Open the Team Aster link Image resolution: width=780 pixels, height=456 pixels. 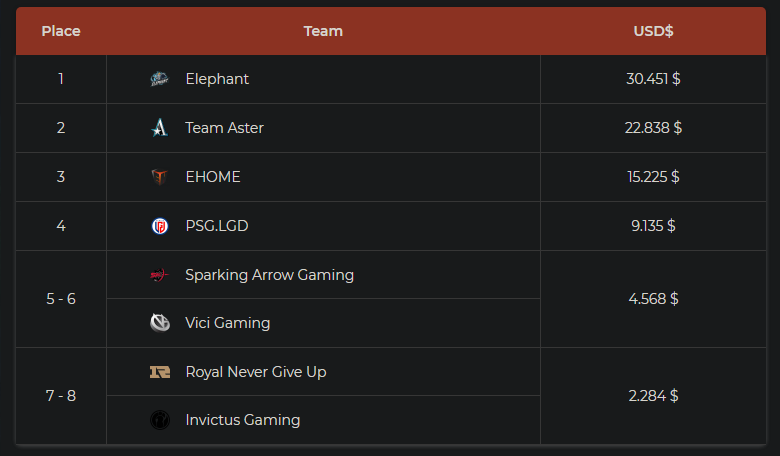[x=224, y=128]
